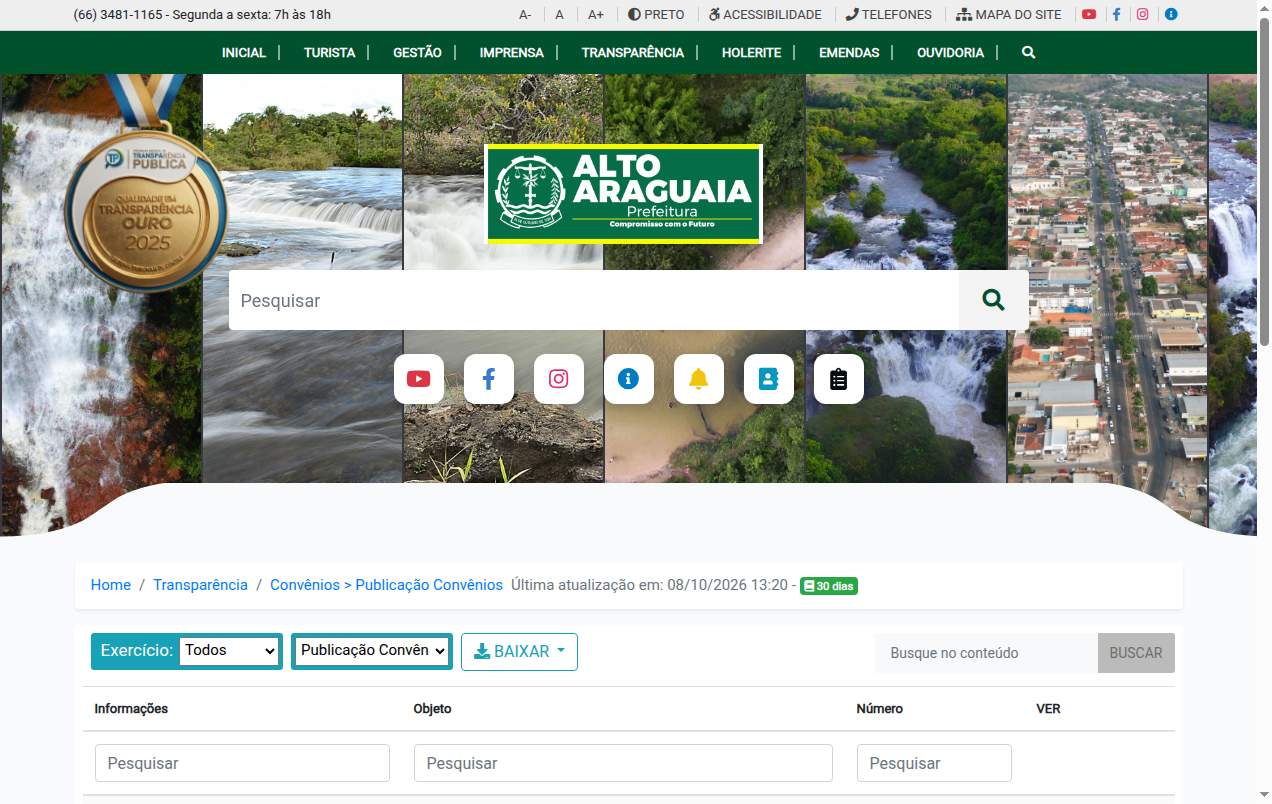1272x804 pixels.
Task: Click the Busque no conteúdo field
Action: (986, 653)
